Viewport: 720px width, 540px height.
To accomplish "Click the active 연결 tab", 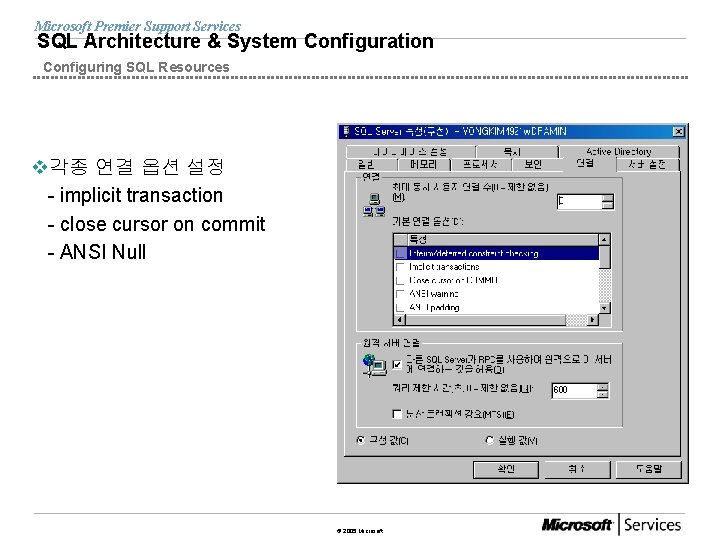I will [585, 163].
